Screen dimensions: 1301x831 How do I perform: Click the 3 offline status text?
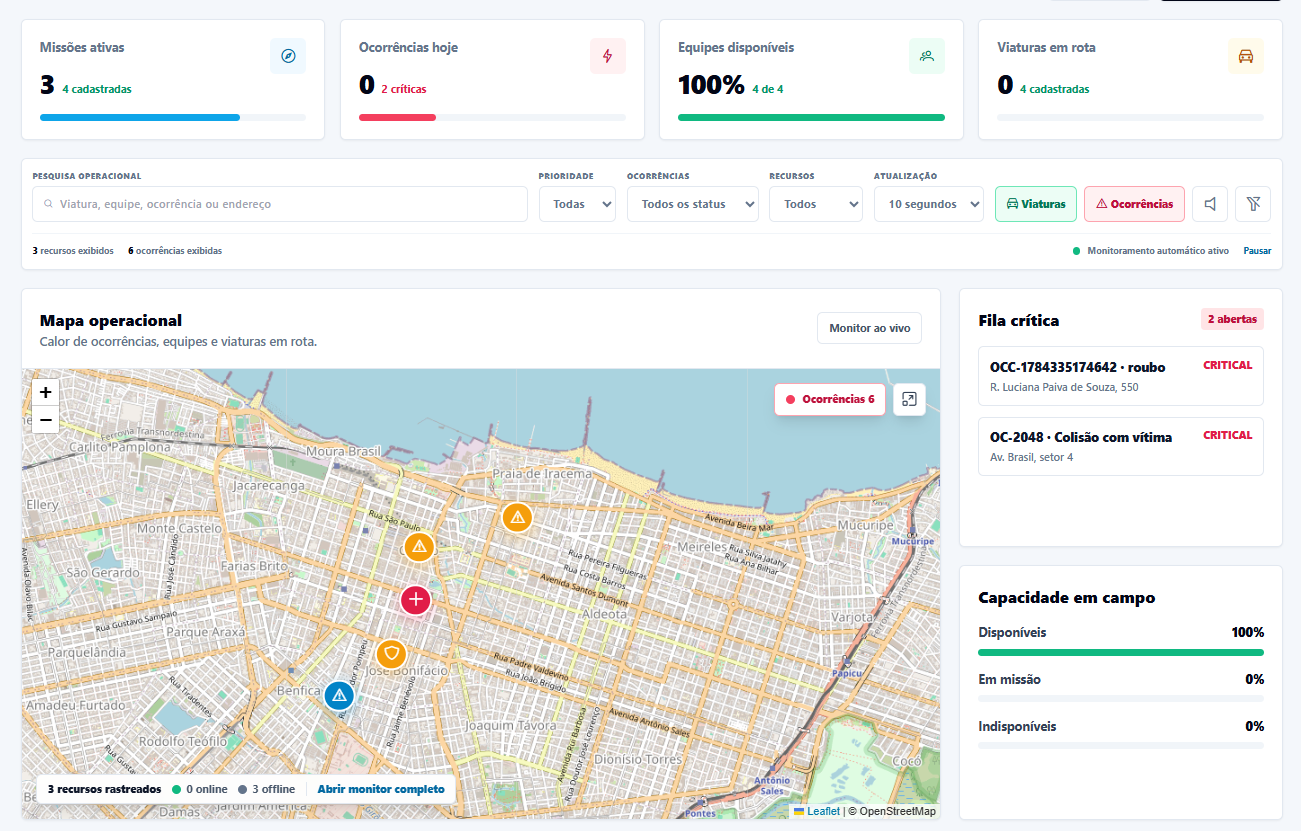(267, 789)
